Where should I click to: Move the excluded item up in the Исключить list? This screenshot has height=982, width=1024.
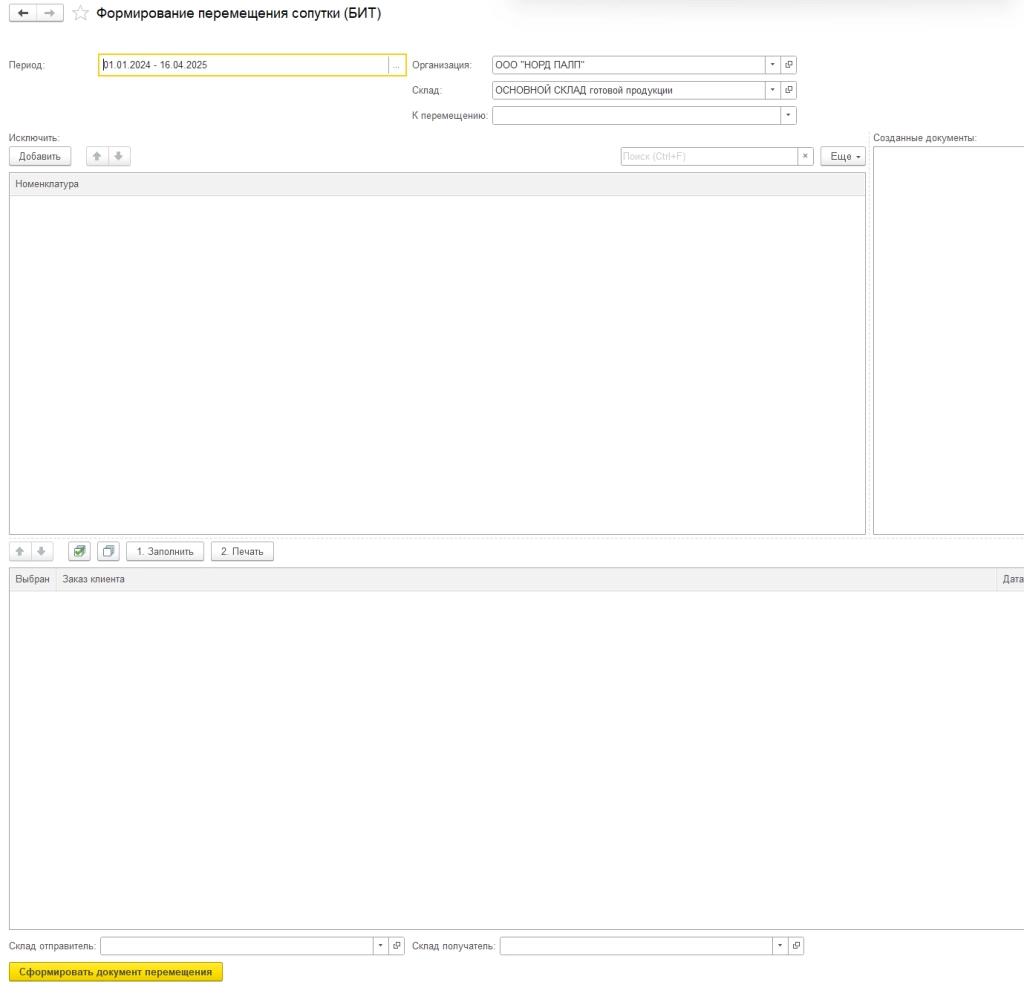[x=97, y=157]
